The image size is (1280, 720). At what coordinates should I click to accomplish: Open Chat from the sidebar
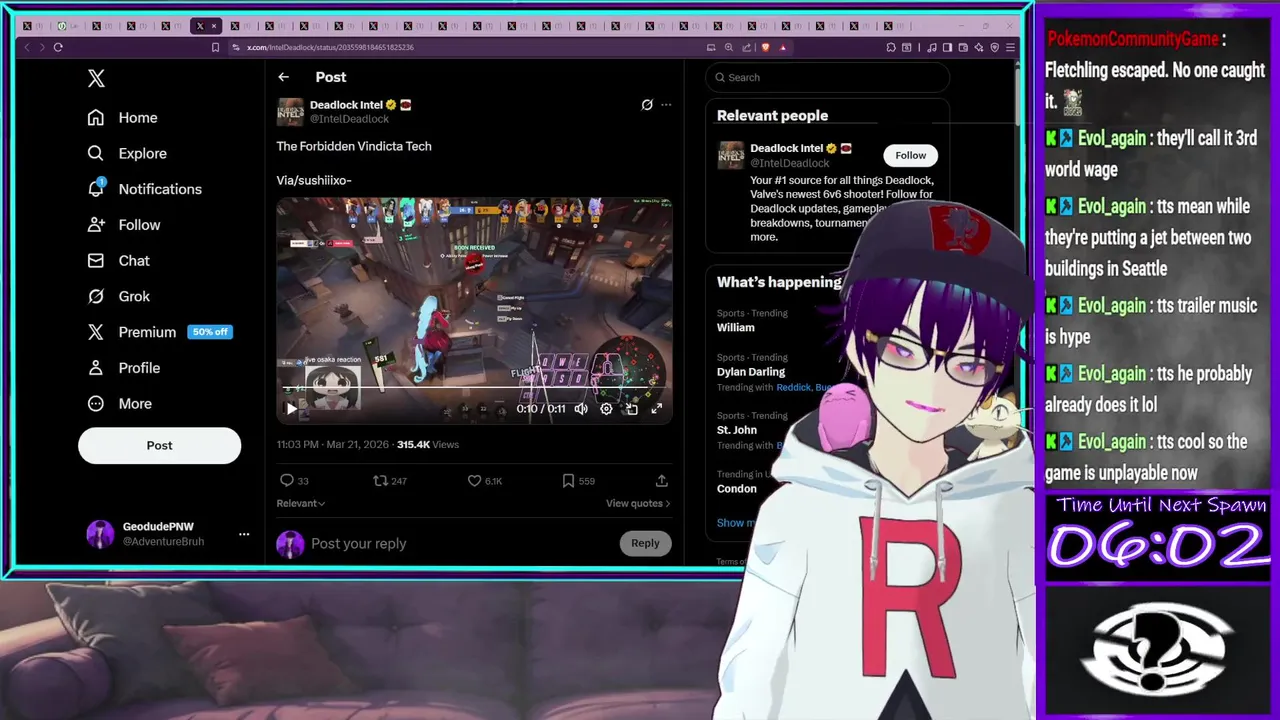pyautogui.click(x=118, y=261)
